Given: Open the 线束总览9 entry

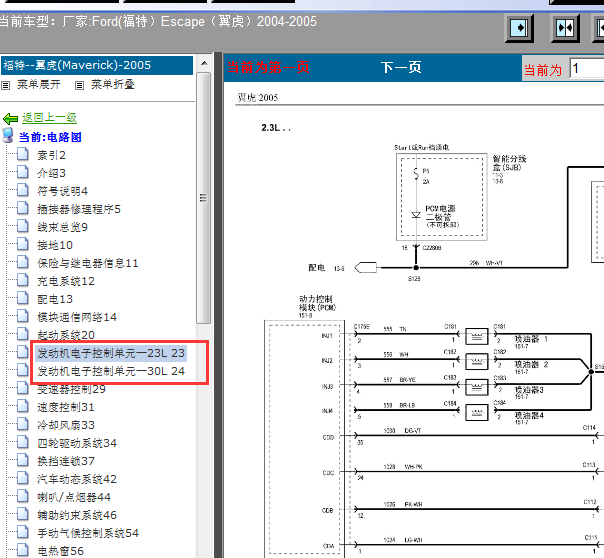Looking at the screenshot, I should 62,227.
